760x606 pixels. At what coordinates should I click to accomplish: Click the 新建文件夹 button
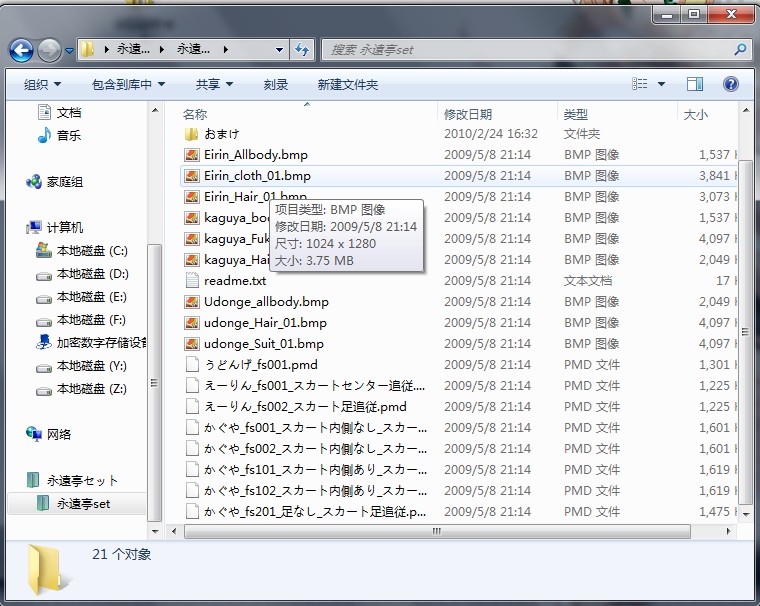pyautogui.click(x=348, y=85)
